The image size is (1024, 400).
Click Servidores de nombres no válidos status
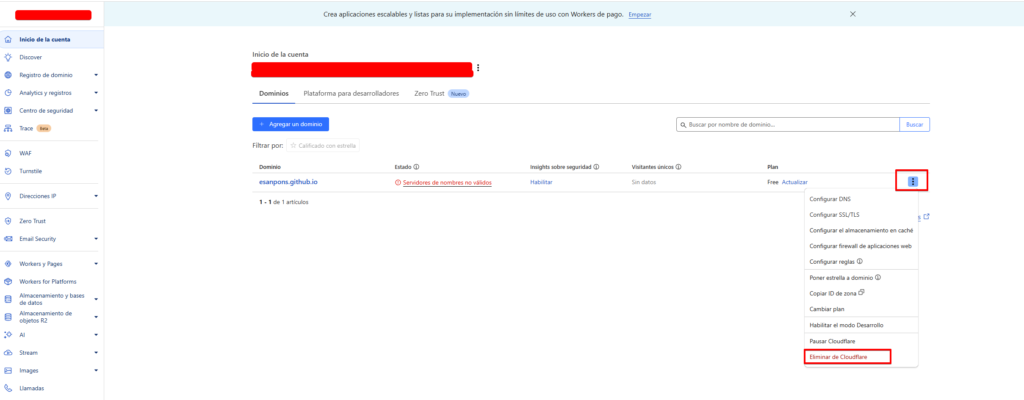(x=447, y=182)
